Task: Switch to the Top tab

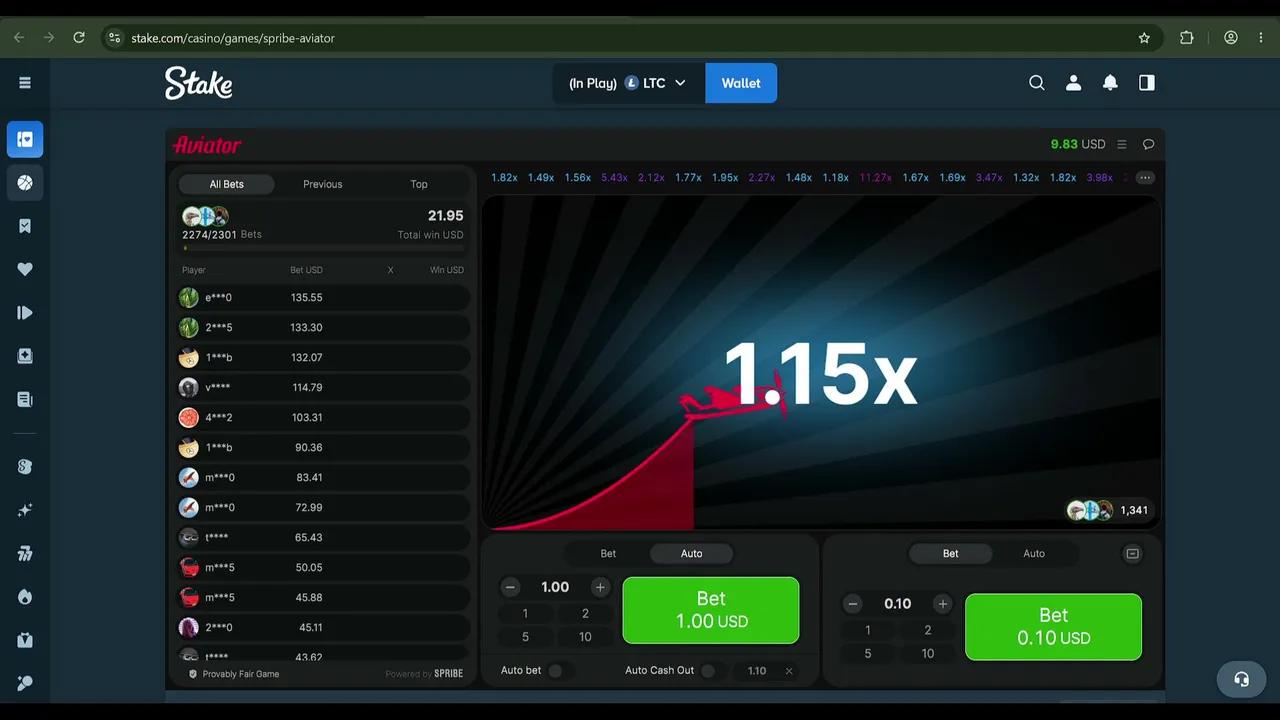Action: click(x=419, y=184)
